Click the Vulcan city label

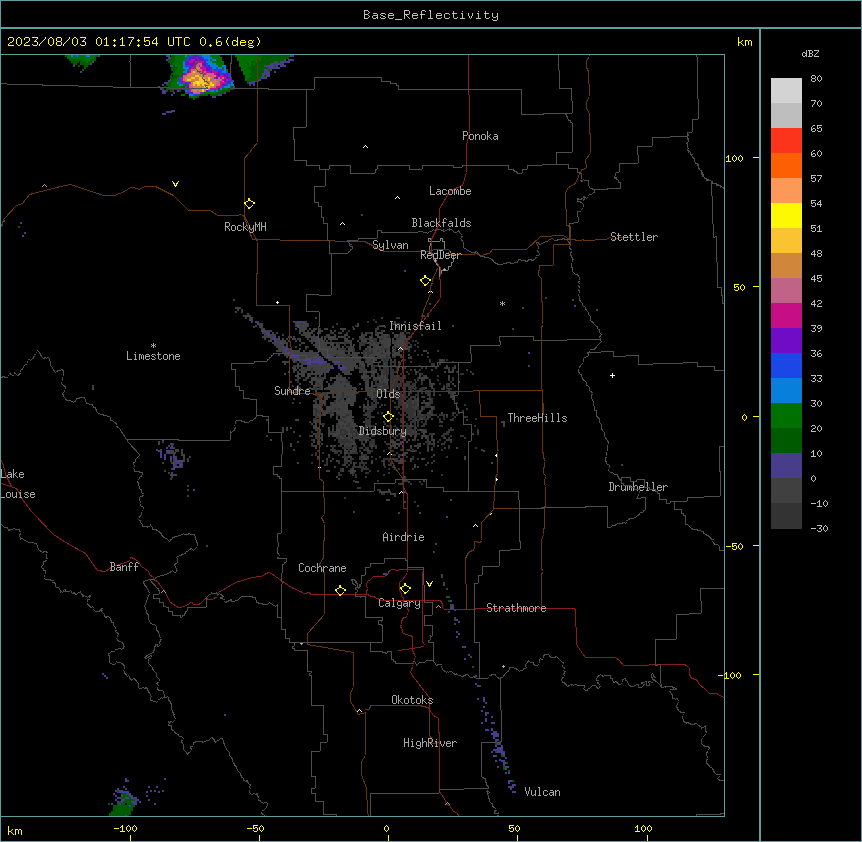point(542,792)
